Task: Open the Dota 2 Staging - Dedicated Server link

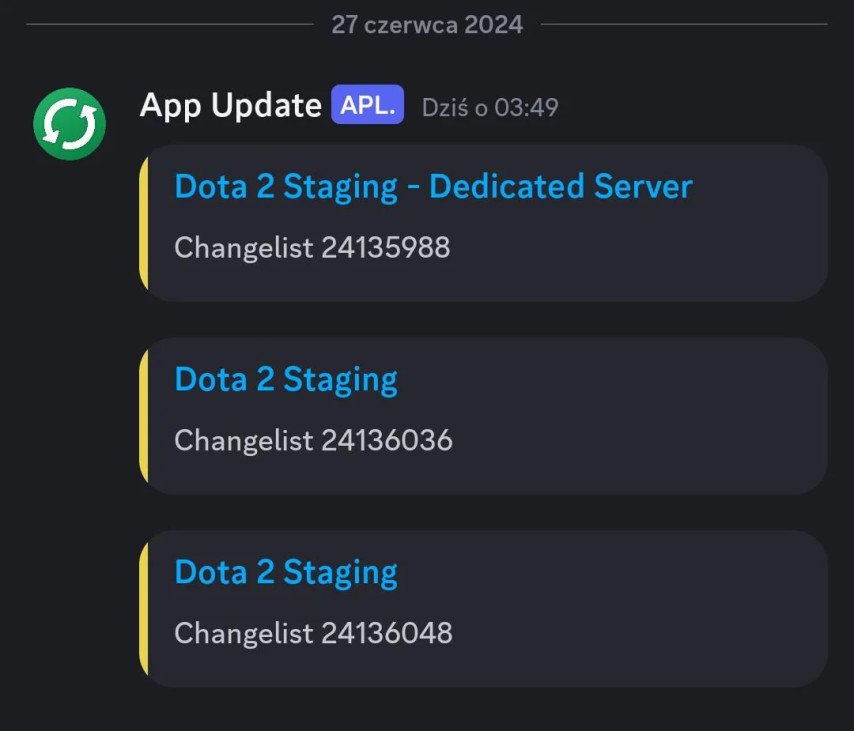Action: pyautogui.click(x=432, y=186)
